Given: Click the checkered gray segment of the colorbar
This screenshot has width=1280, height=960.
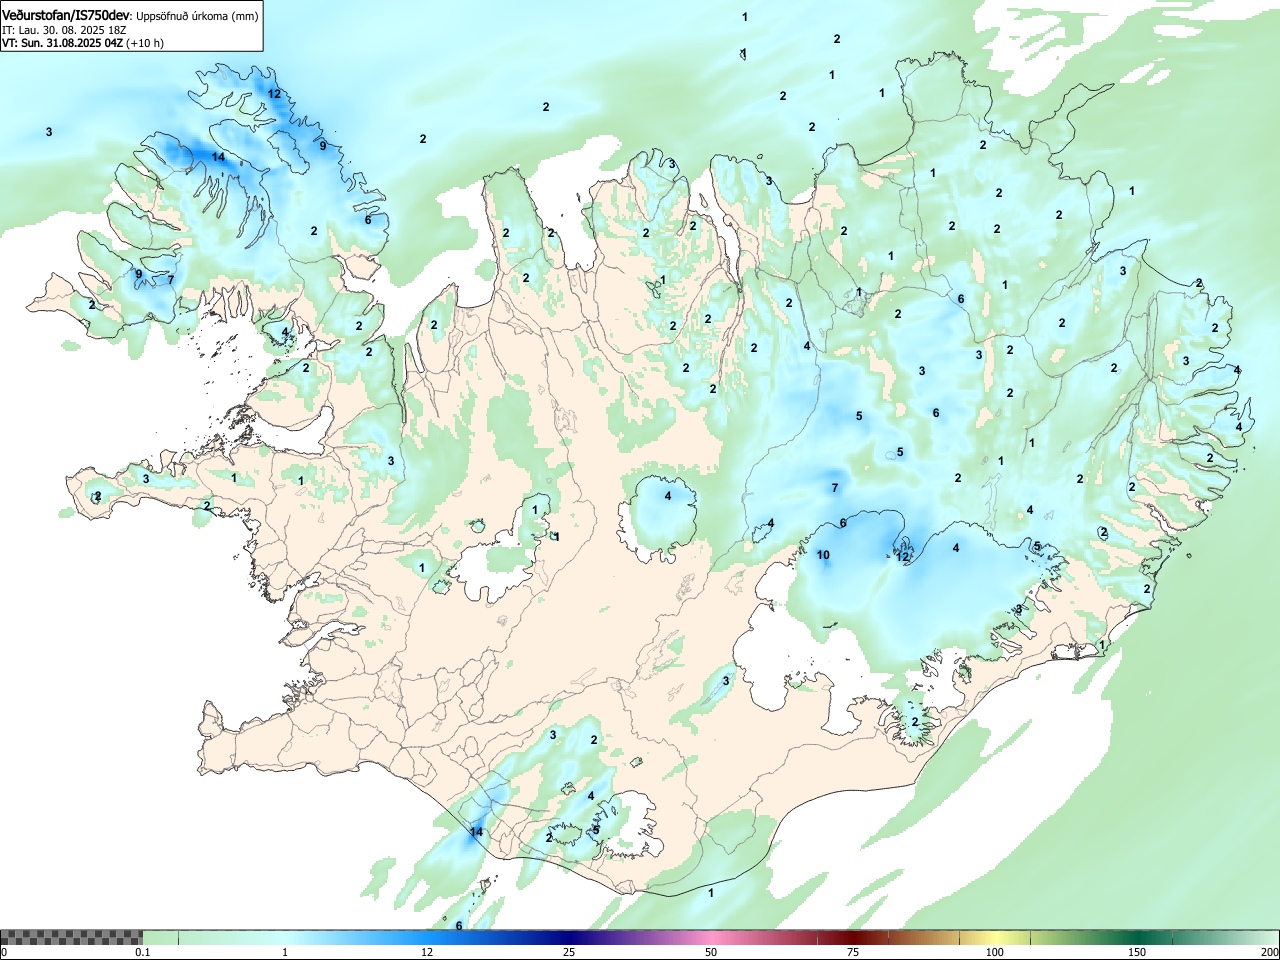Looking at the screenshot, I should click(x=71, y=937).
